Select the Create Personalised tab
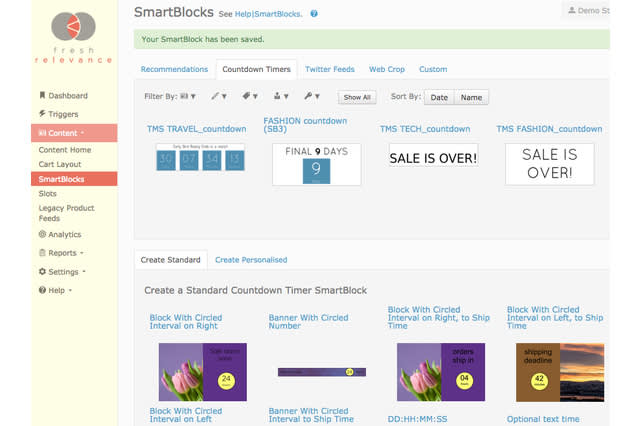Screen dimensions: 640x426 (251, 260)
